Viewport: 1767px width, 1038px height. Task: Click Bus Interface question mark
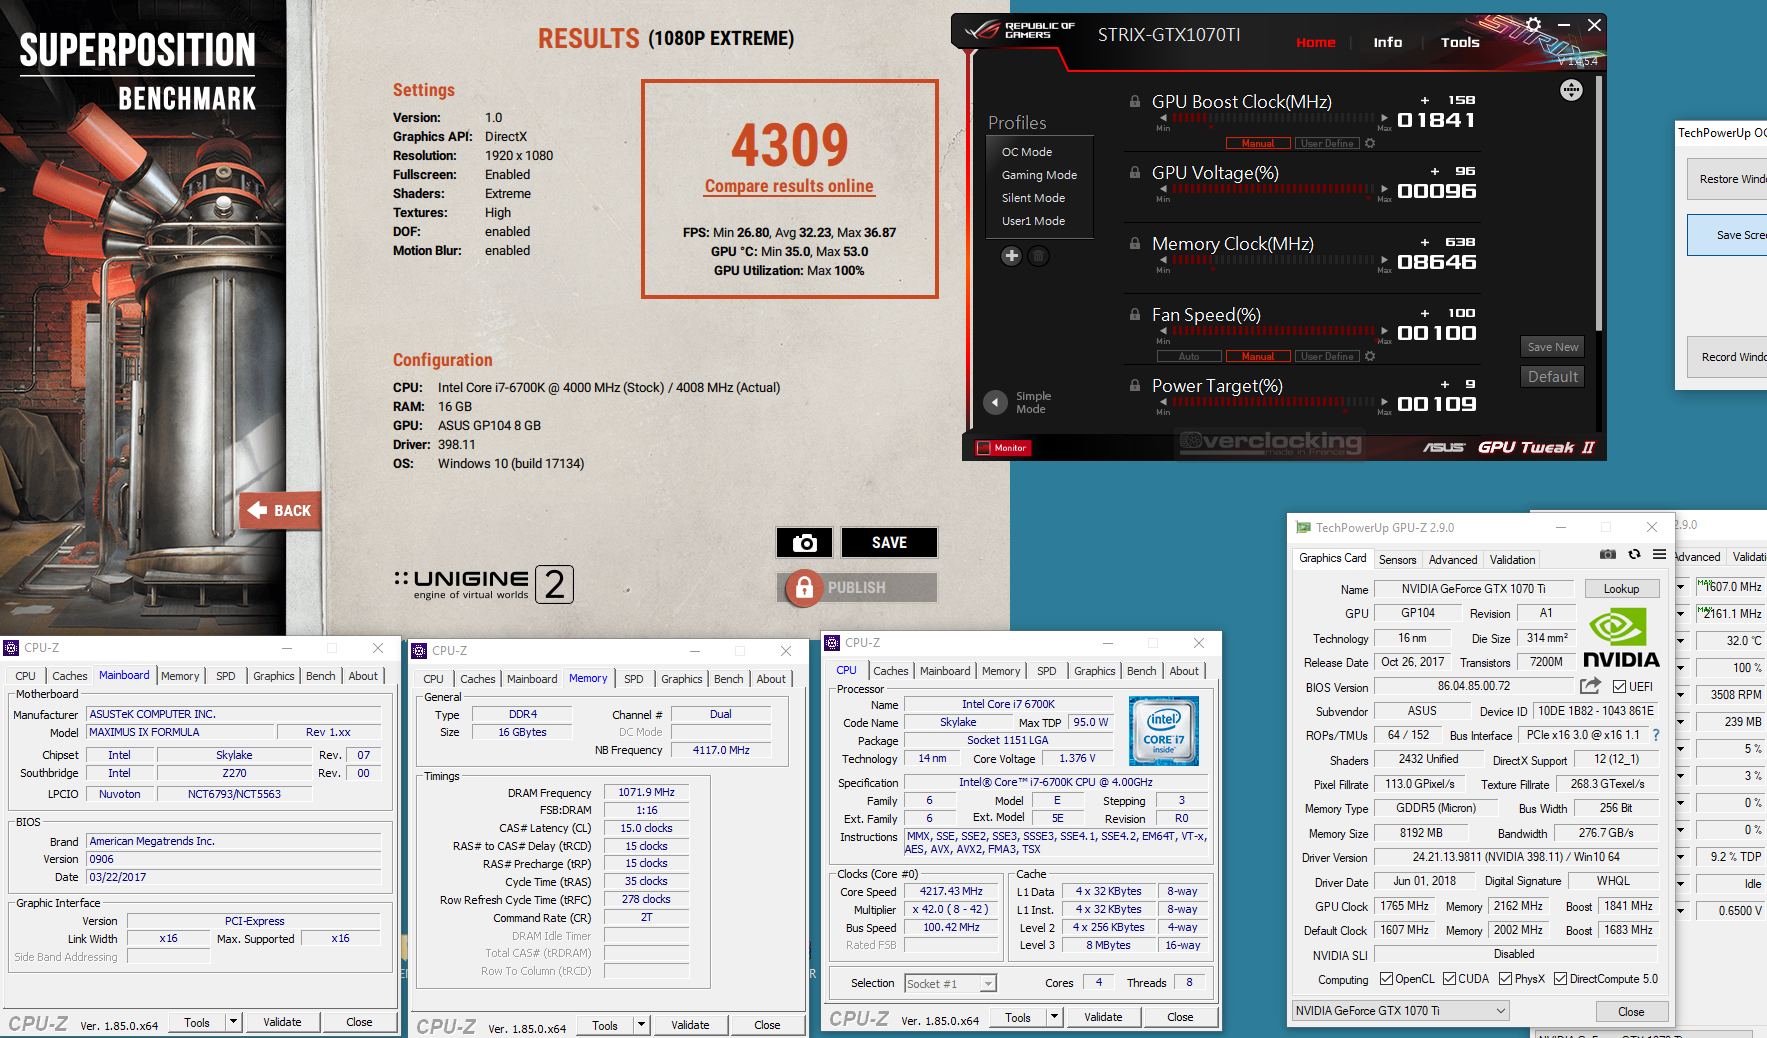1656,735
